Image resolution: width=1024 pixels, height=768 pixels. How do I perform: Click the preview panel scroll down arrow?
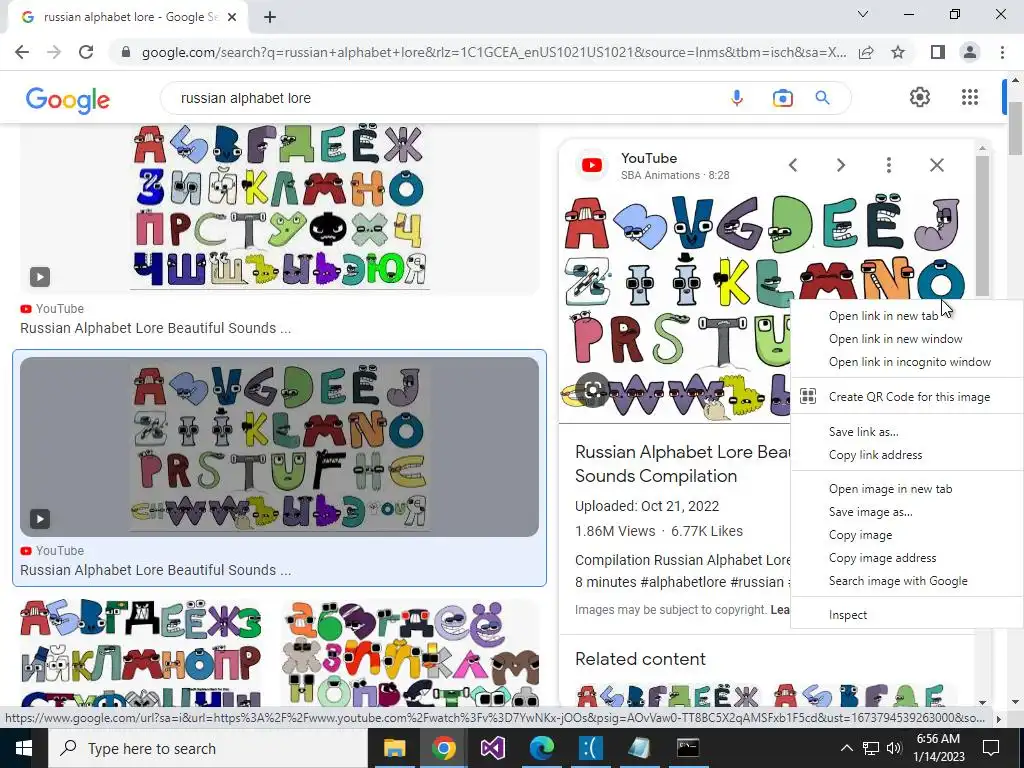pos(982,703)
